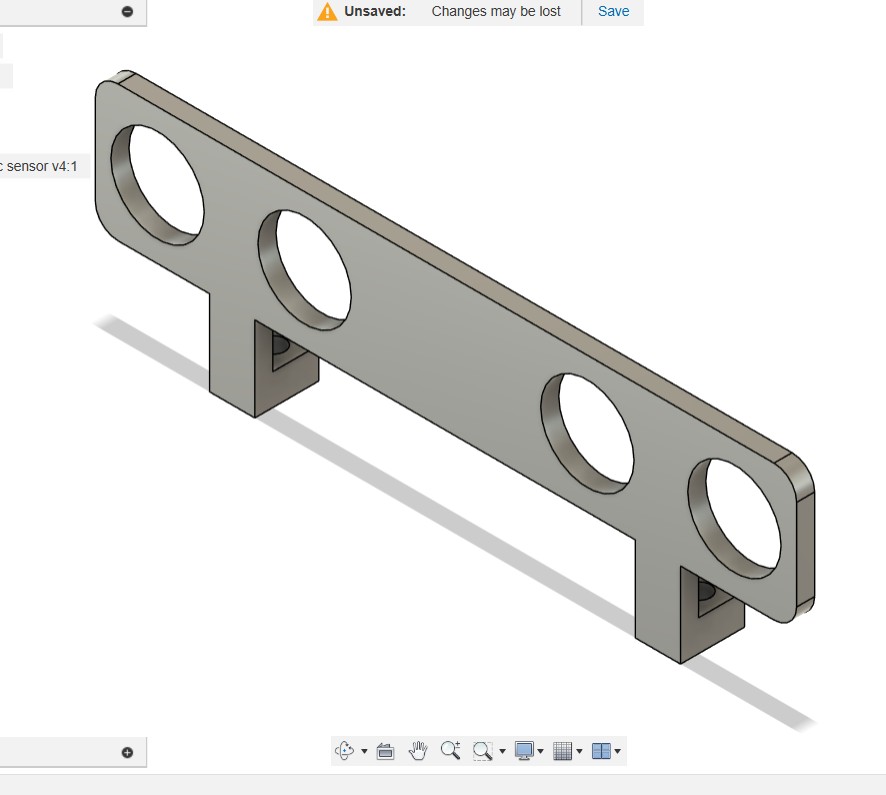Open the Zoom Window dropdown arrow
This screenshot has height=795, width=886.
[x=501, y=751]
